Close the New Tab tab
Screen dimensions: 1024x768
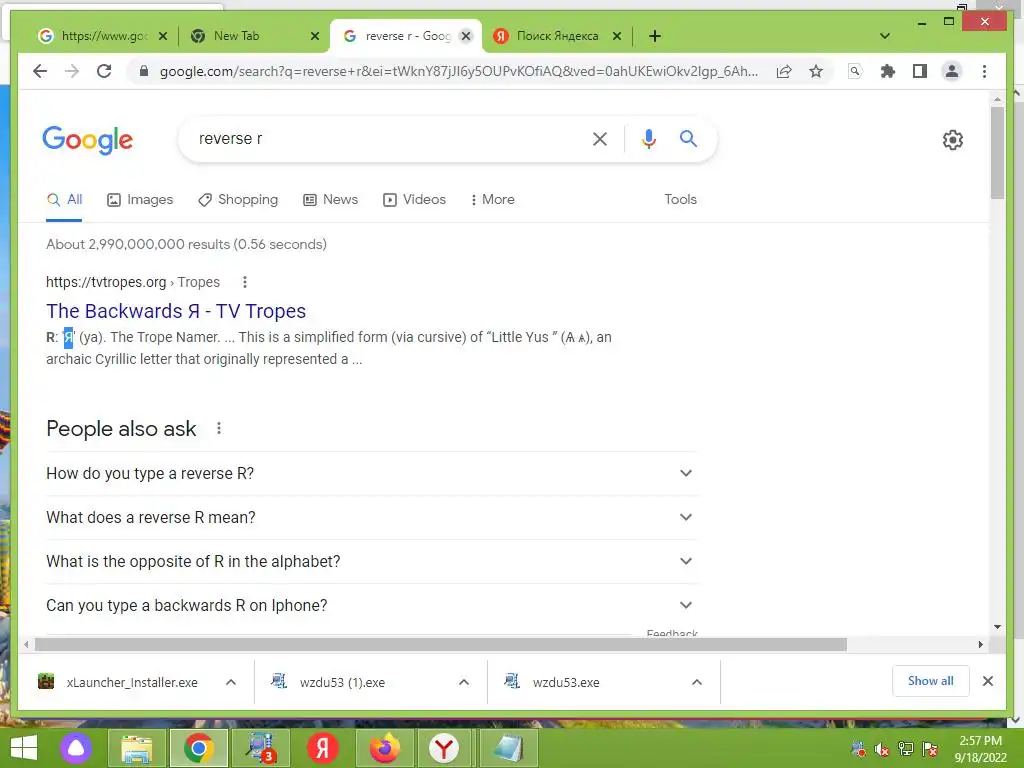coord(315,36)
